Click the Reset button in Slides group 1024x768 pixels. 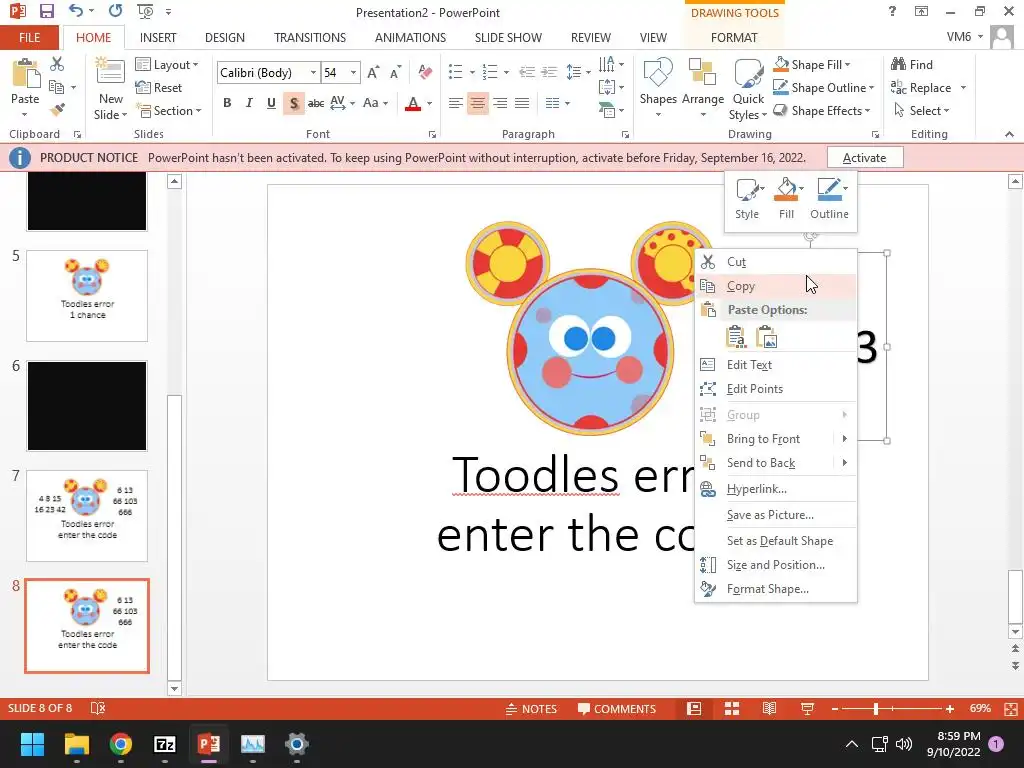tap(159, 88)
